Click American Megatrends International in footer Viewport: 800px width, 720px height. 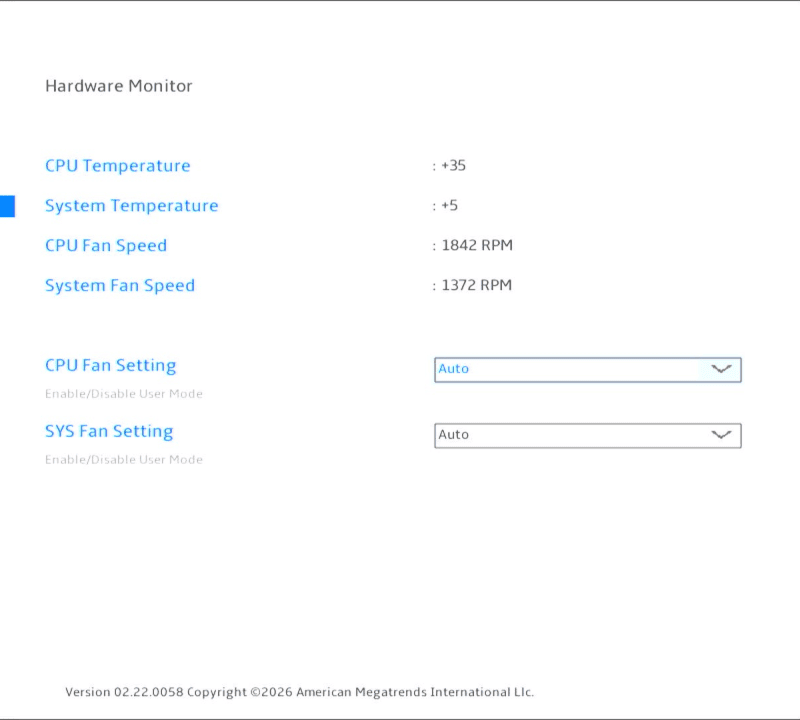(x=404, y=692)
